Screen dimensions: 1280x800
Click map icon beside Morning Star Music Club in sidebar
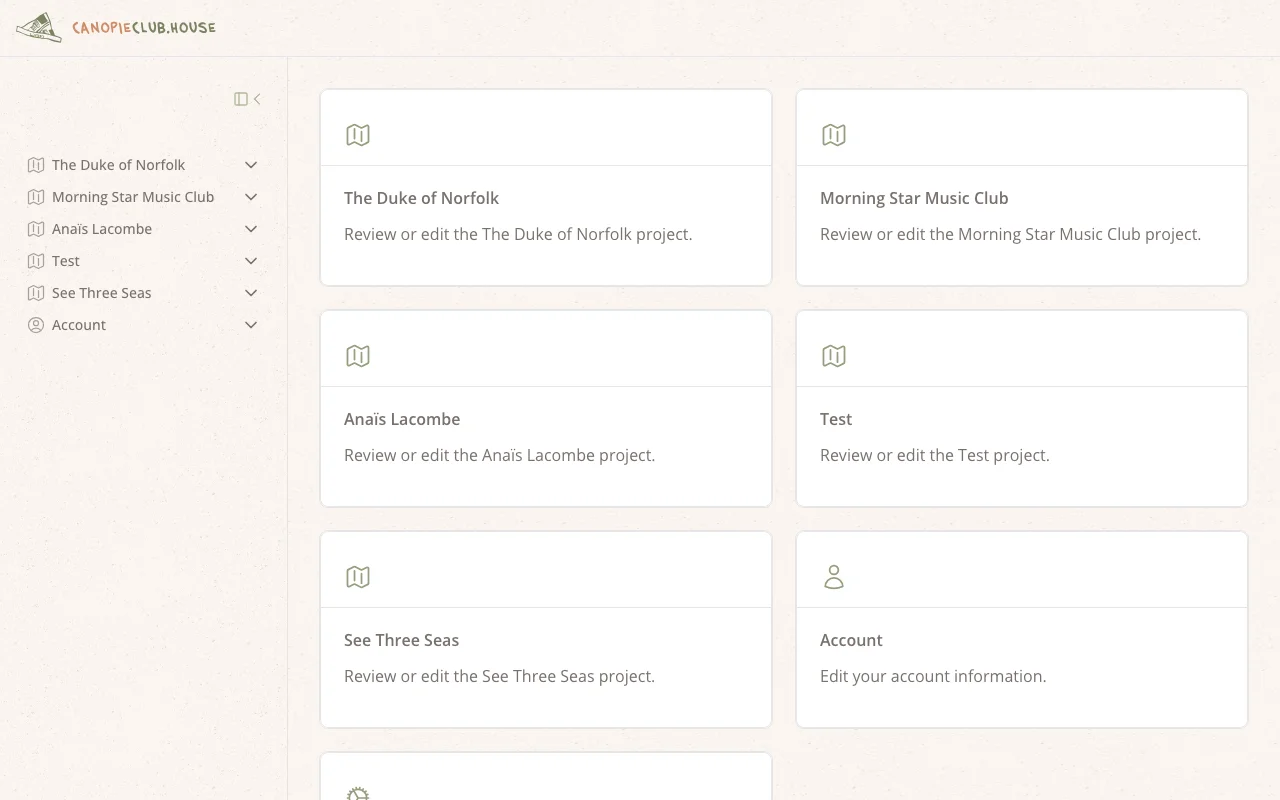click(x=36, y=197)
